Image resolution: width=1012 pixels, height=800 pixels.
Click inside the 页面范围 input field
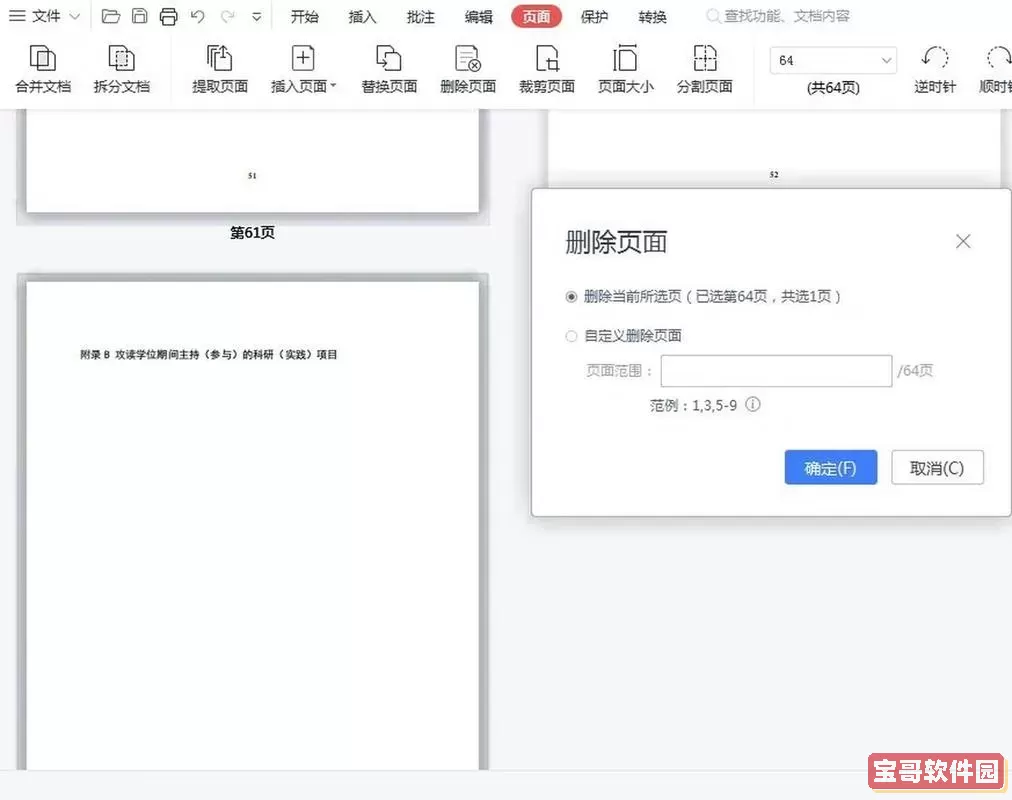point(776,370)
